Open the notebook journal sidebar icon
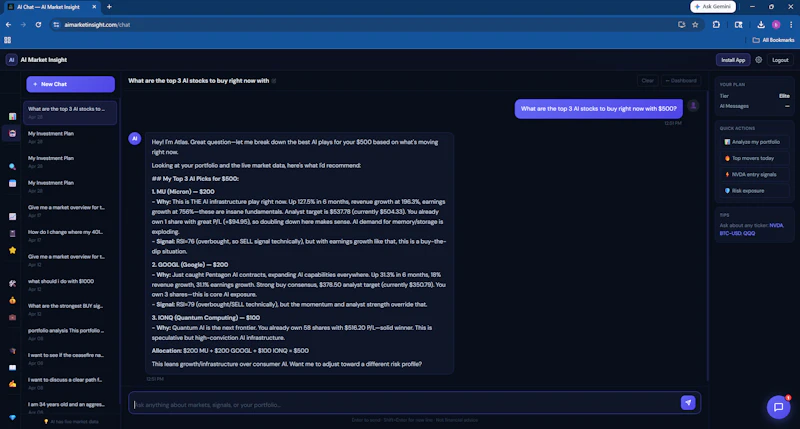The image size is (800, 429). (x=12, y=234)
